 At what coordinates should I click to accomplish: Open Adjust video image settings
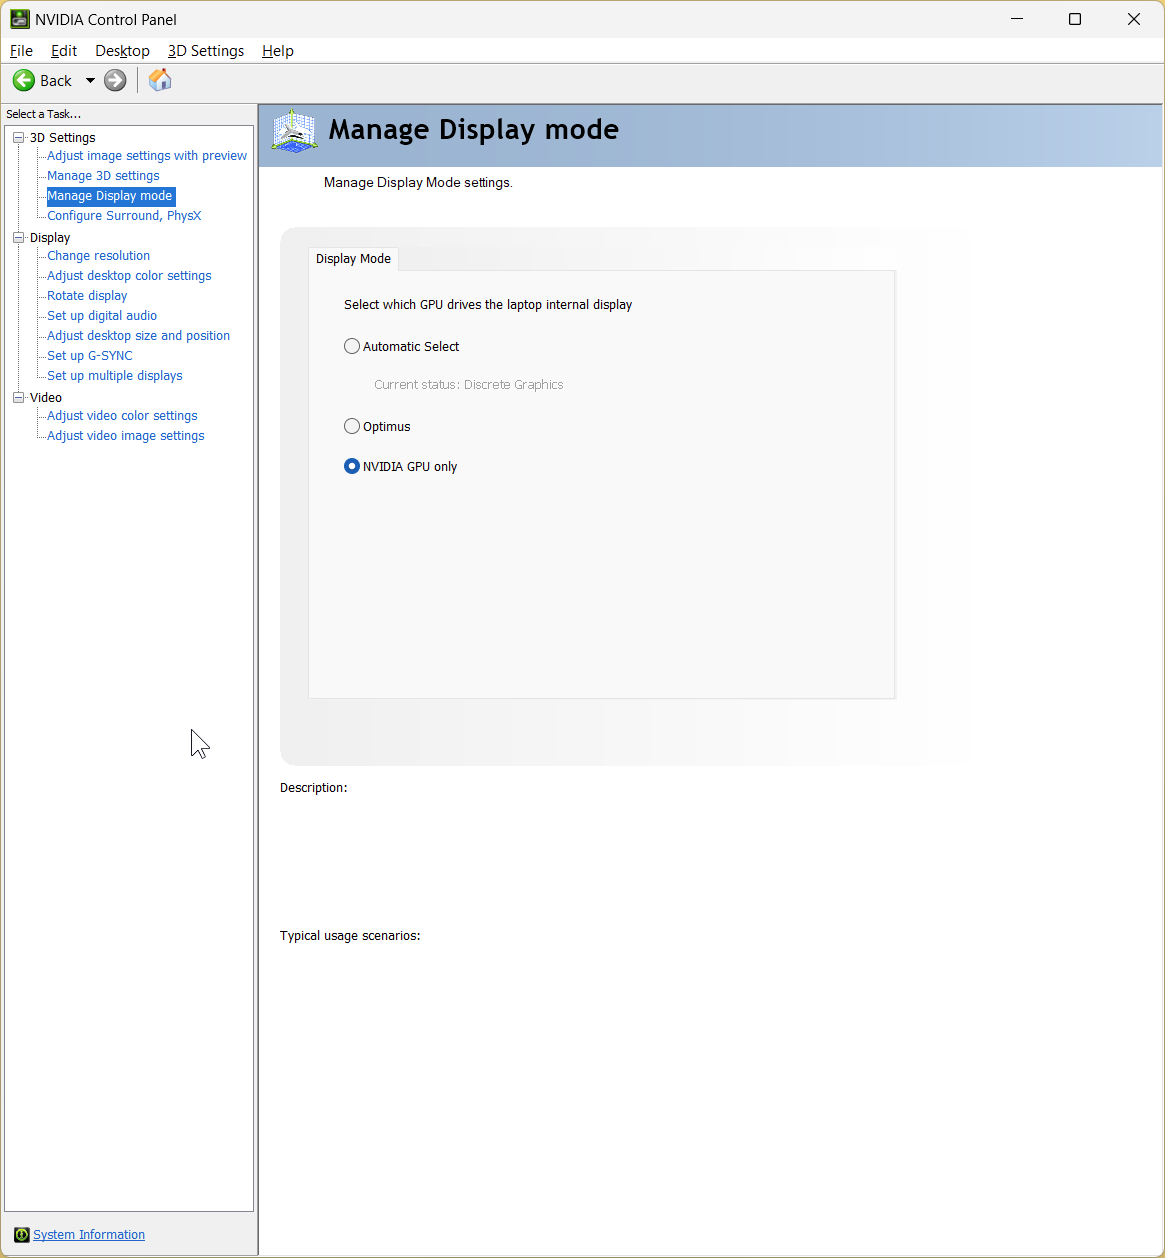125,436
